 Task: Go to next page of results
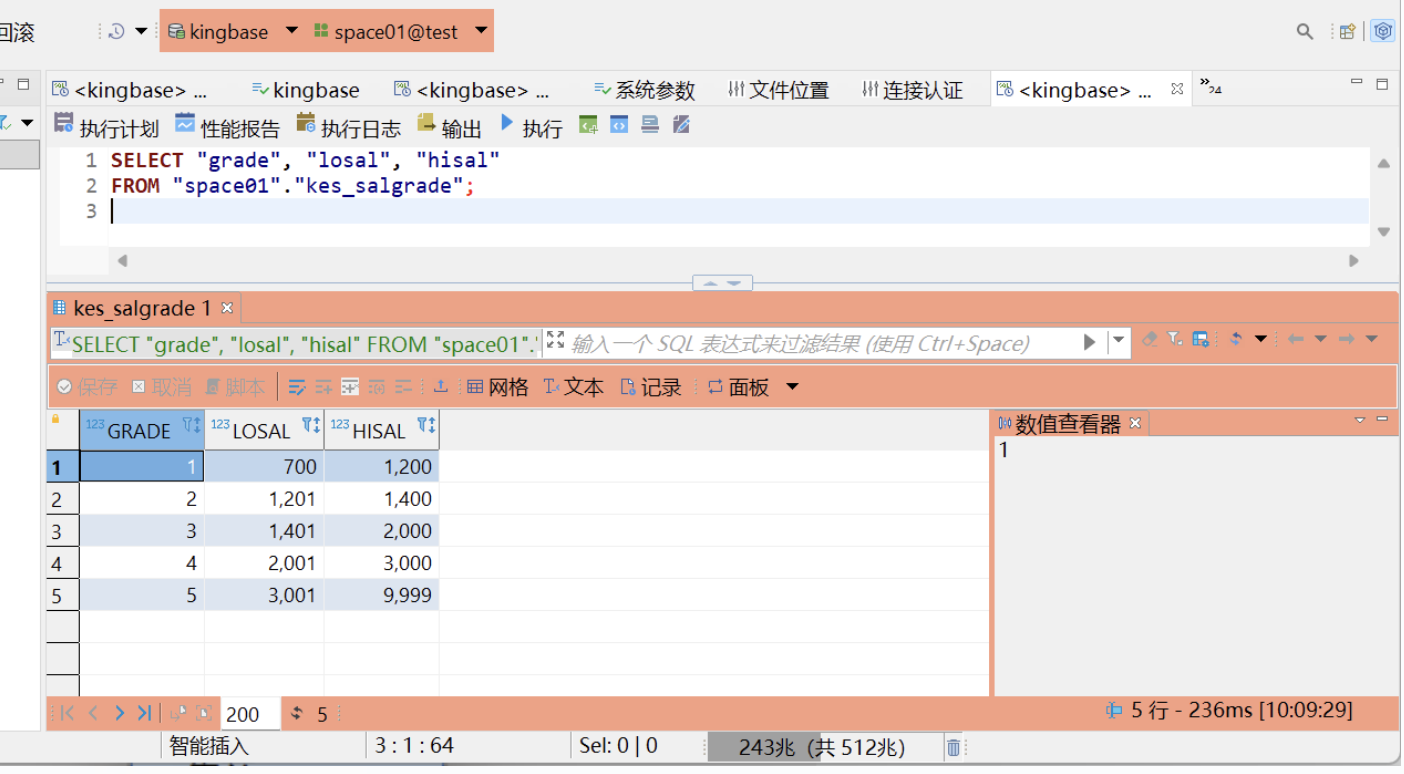(x=119, y=713)
